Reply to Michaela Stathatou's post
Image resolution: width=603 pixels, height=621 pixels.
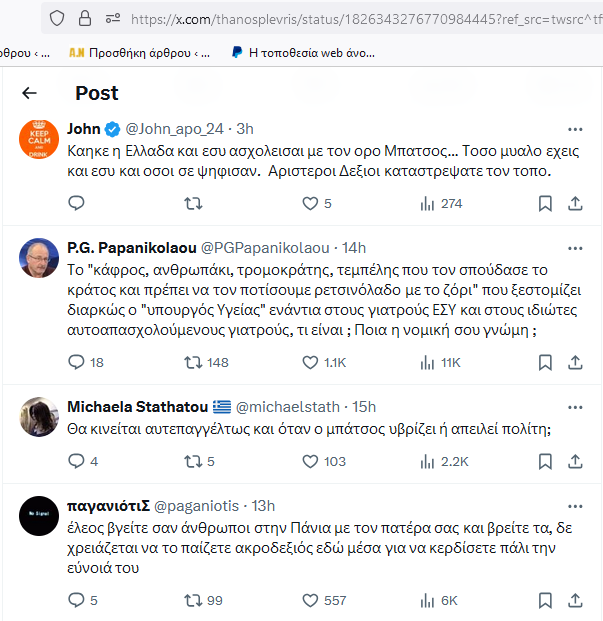point(76,461)
